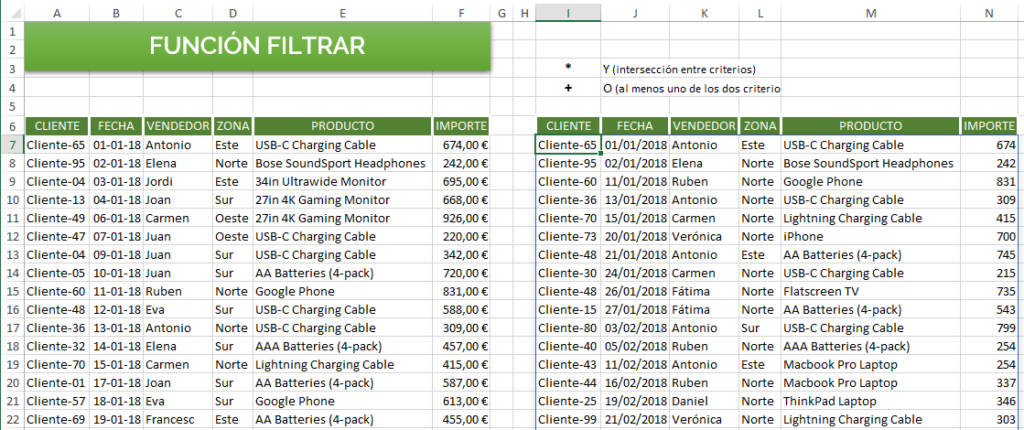1024x430 pixels.
Task: Select cell 'iPhone' in right table
Action: coord(871,237)
